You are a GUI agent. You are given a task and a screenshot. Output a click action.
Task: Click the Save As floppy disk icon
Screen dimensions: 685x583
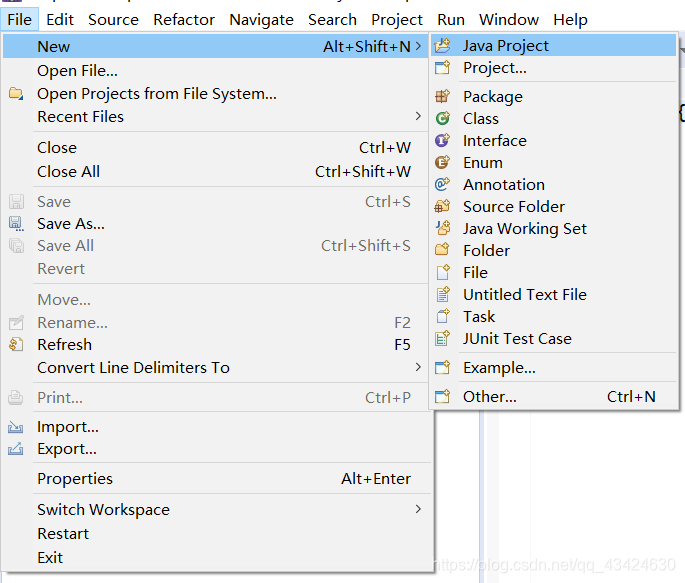16,224
